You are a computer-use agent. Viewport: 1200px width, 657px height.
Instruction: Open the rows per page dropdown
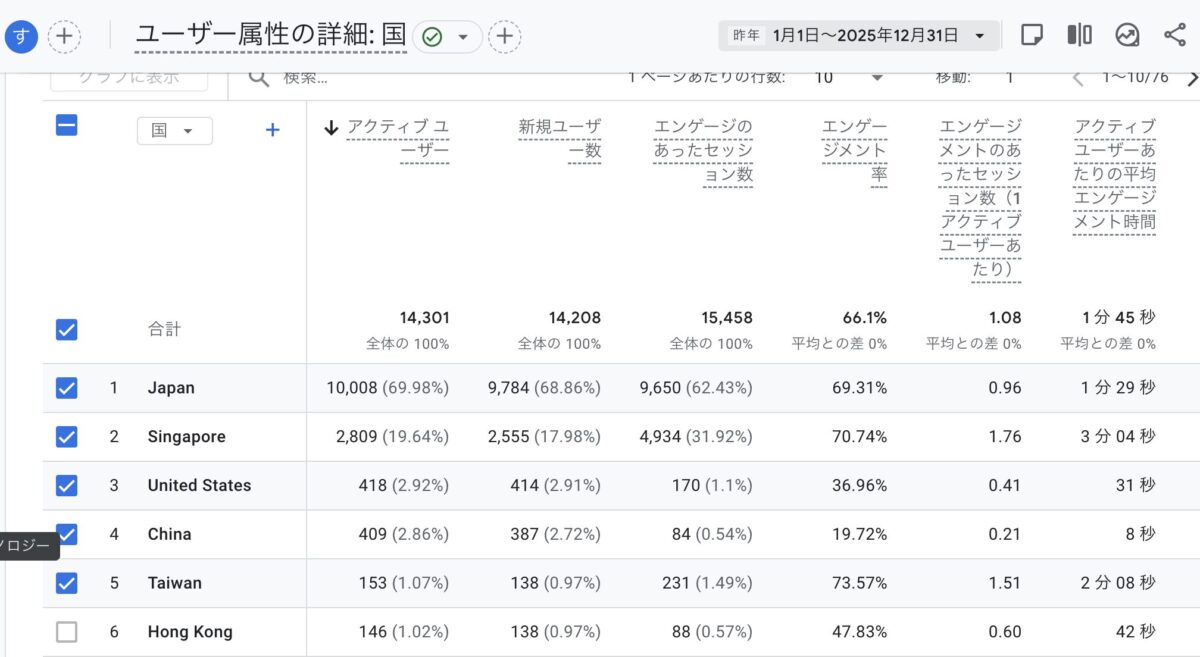pos(848,77)
